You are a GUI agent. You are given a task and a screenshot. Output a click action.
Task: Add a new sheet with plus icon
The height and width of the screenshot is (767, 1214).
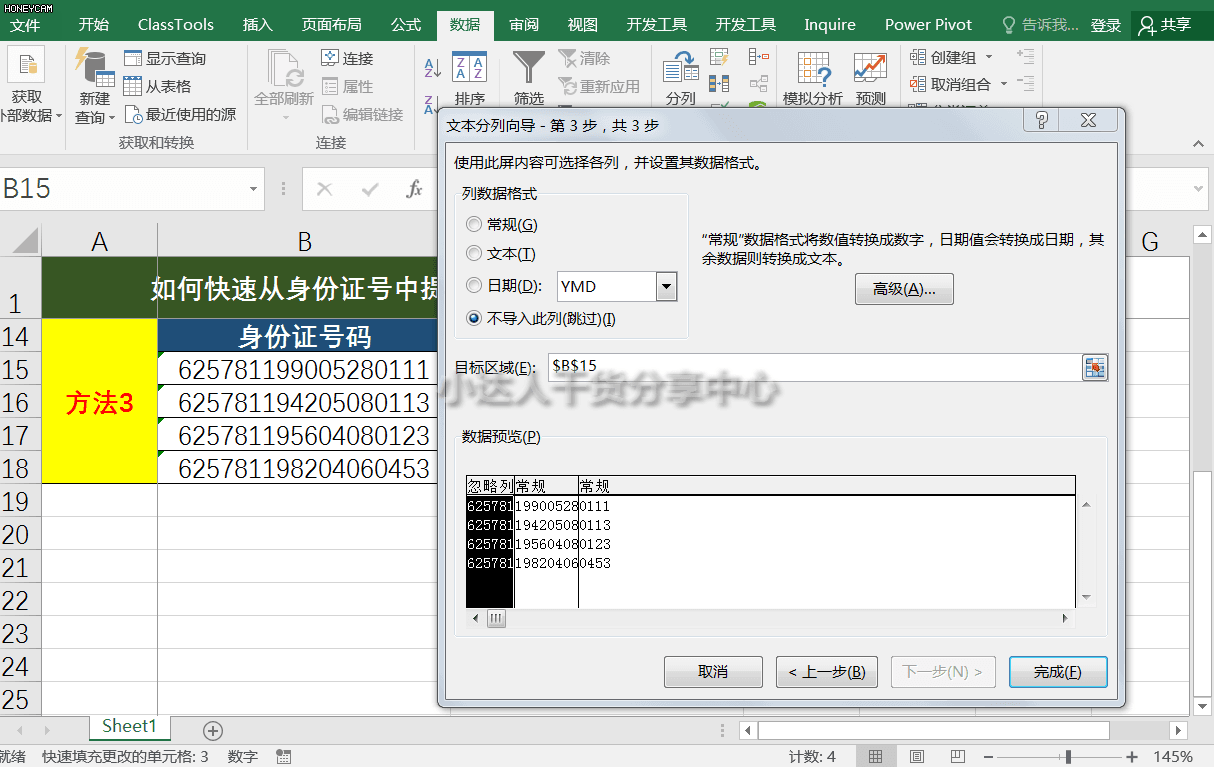(x=212, y=730)
